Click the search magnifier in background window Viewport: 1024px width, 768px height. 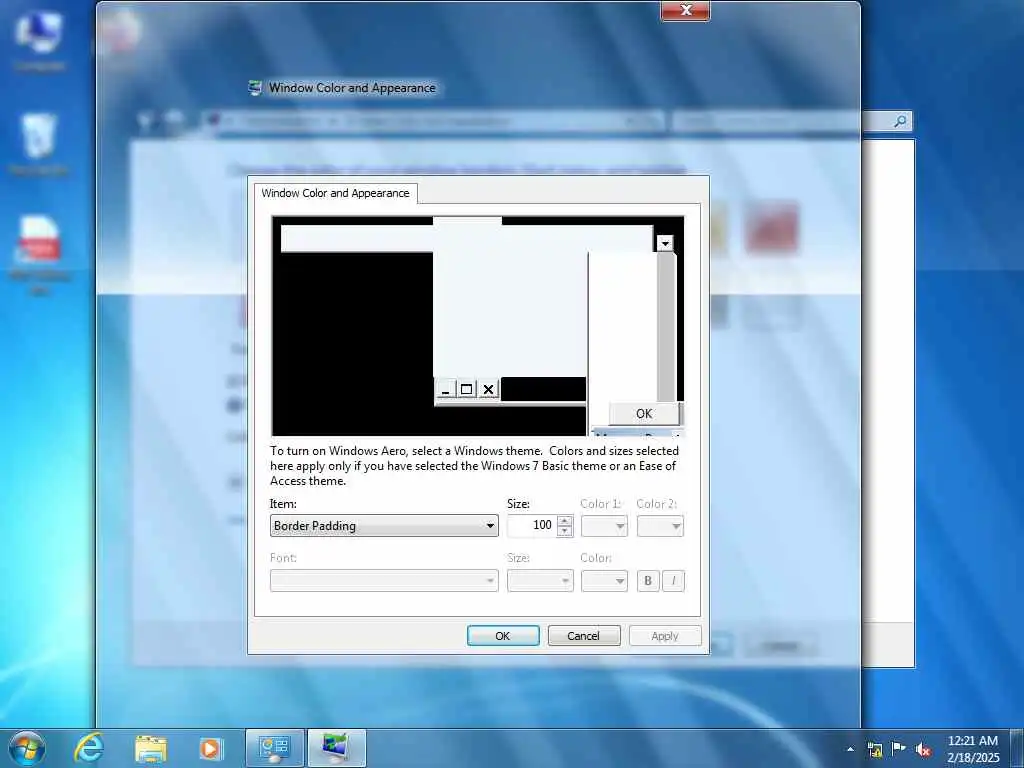(900, 121)
